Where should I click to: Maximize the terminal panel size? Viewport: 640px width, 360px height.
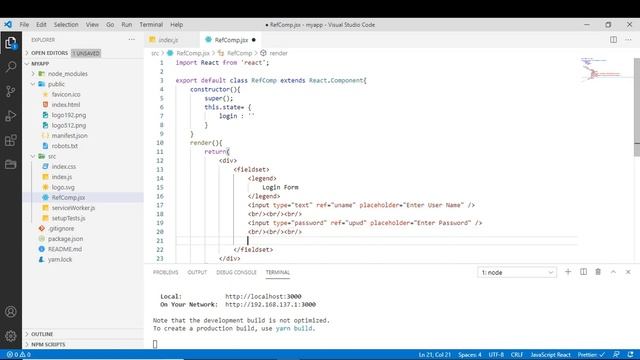coord(613,272)
